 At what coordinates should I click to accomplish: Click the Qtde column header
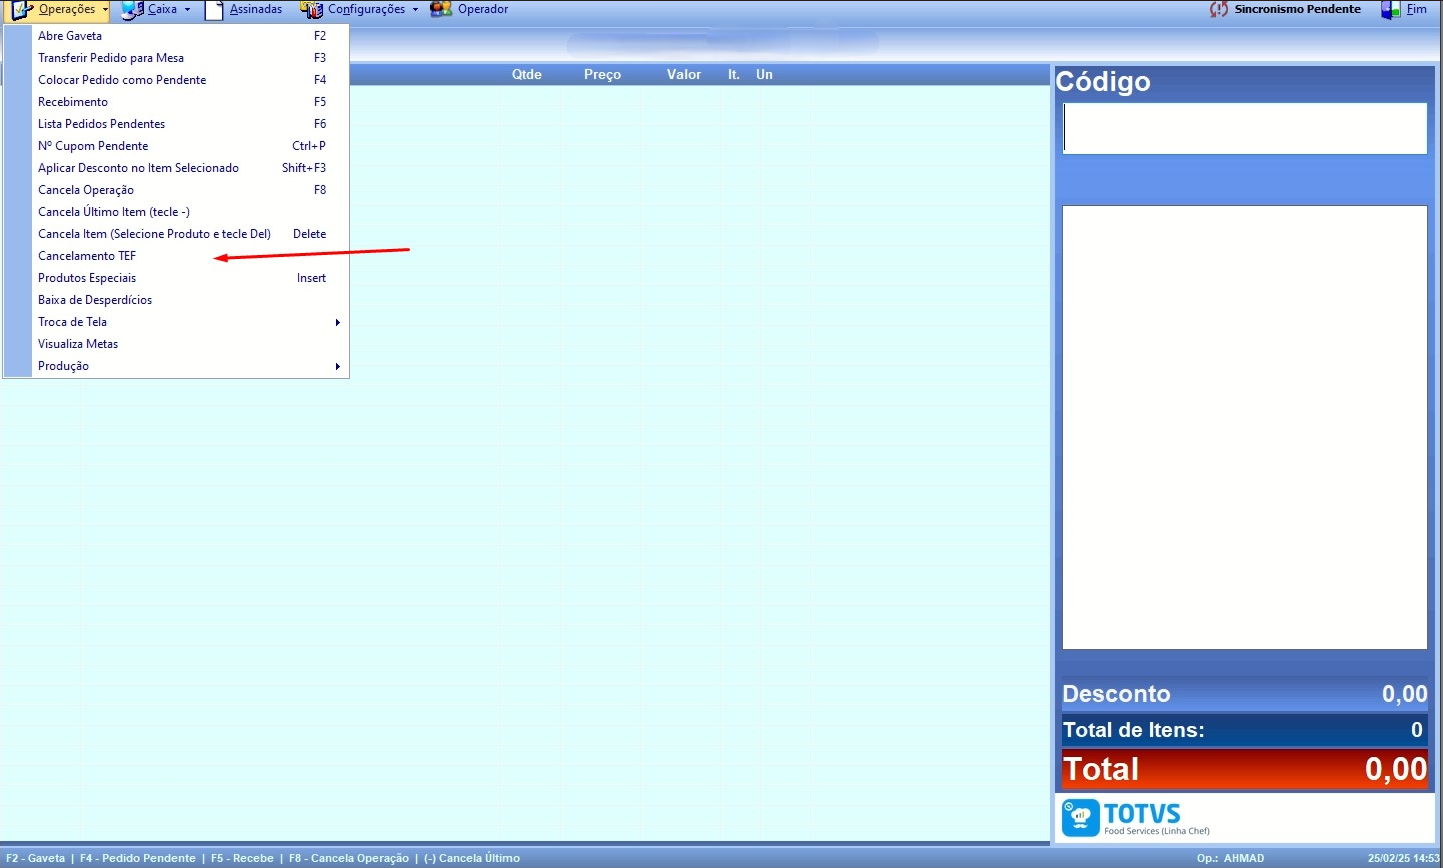pos(527,75)
